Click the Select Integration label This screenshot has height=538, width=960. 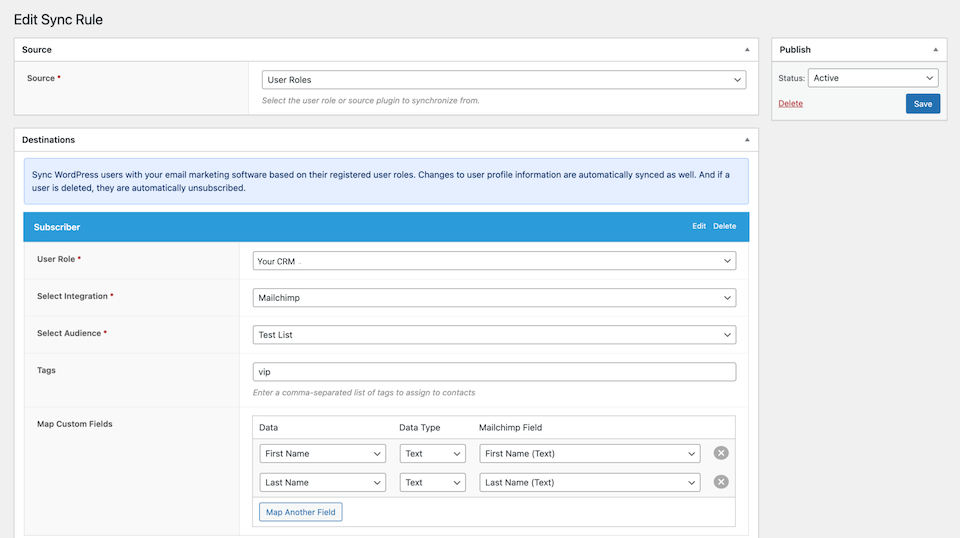(72, 296)
